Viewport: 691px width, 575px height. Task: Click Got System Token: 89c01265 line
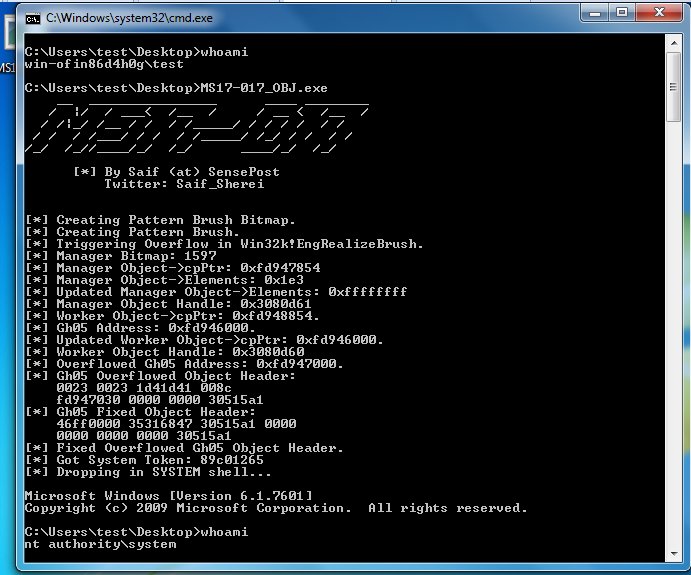pyautogui.click(x=144, y=460)
